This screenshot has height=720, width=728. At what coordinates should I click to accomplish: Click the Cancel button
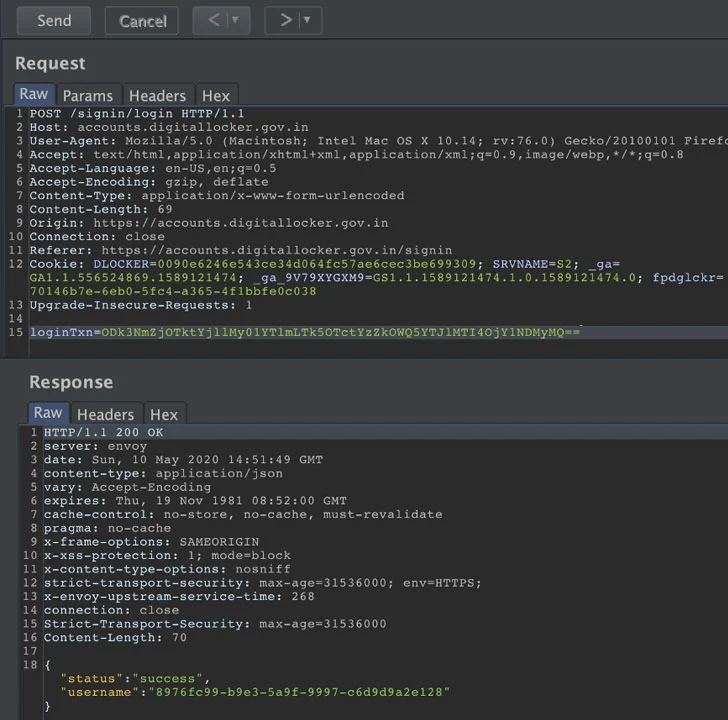(x=142, y=21)
